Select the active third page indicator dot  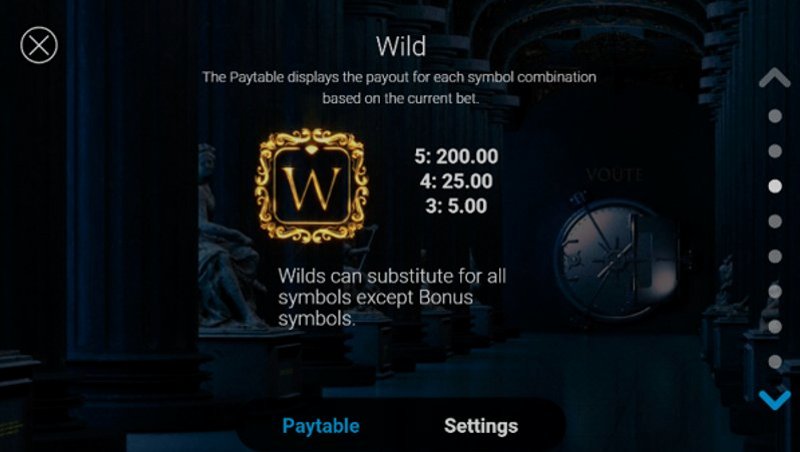(x=775, y=186)
